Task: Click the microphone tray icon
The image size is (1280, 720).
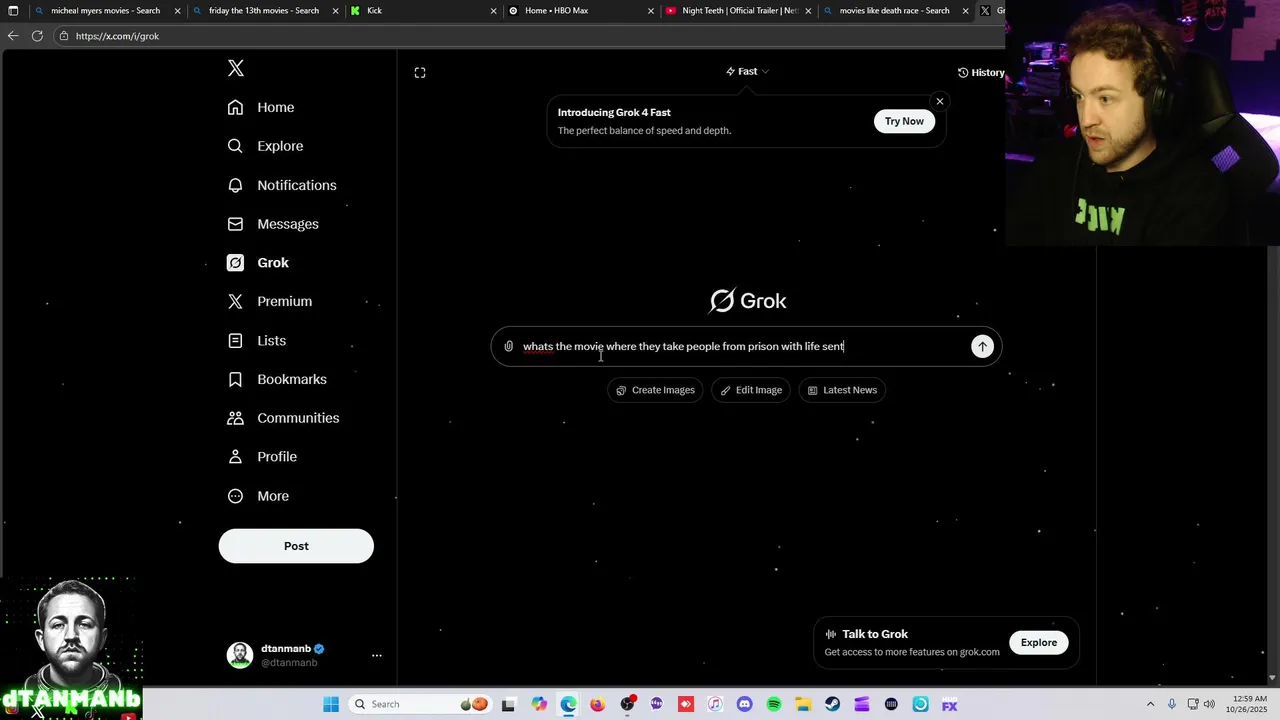Action: (1172, 704)
